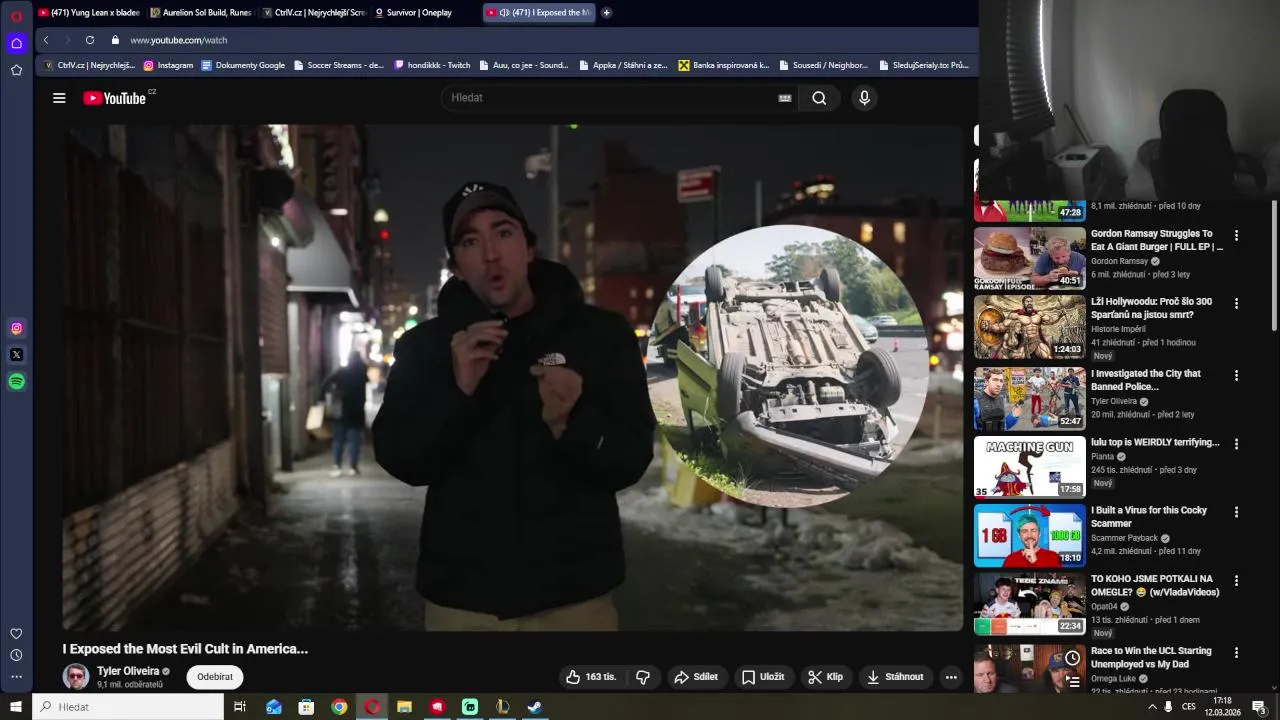Open Instagram in the Opera sidebar

coord(16,328)
